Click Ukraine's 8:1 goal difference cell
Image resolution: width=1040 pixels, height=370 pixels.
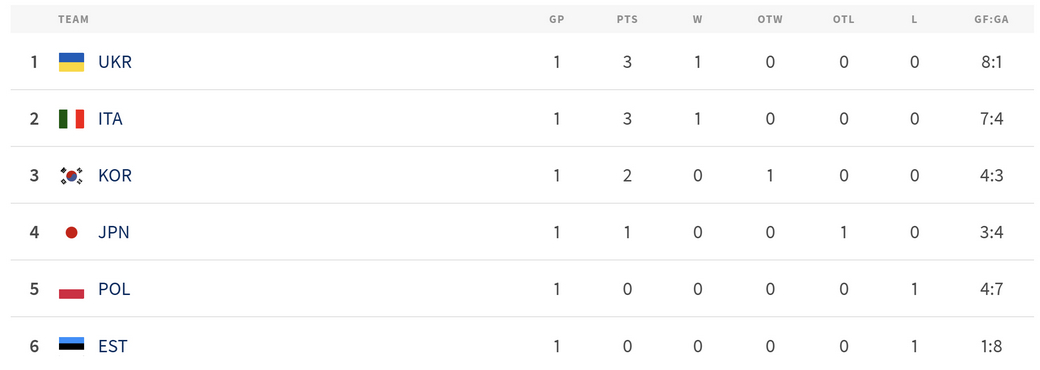(993, 62)
